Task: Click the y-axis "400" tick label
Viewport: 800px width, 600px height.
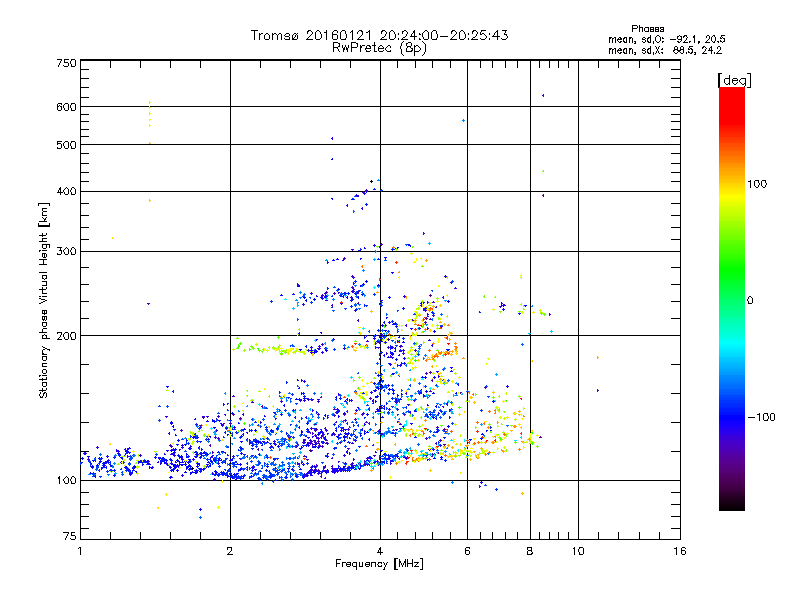Action: [66, 191]
